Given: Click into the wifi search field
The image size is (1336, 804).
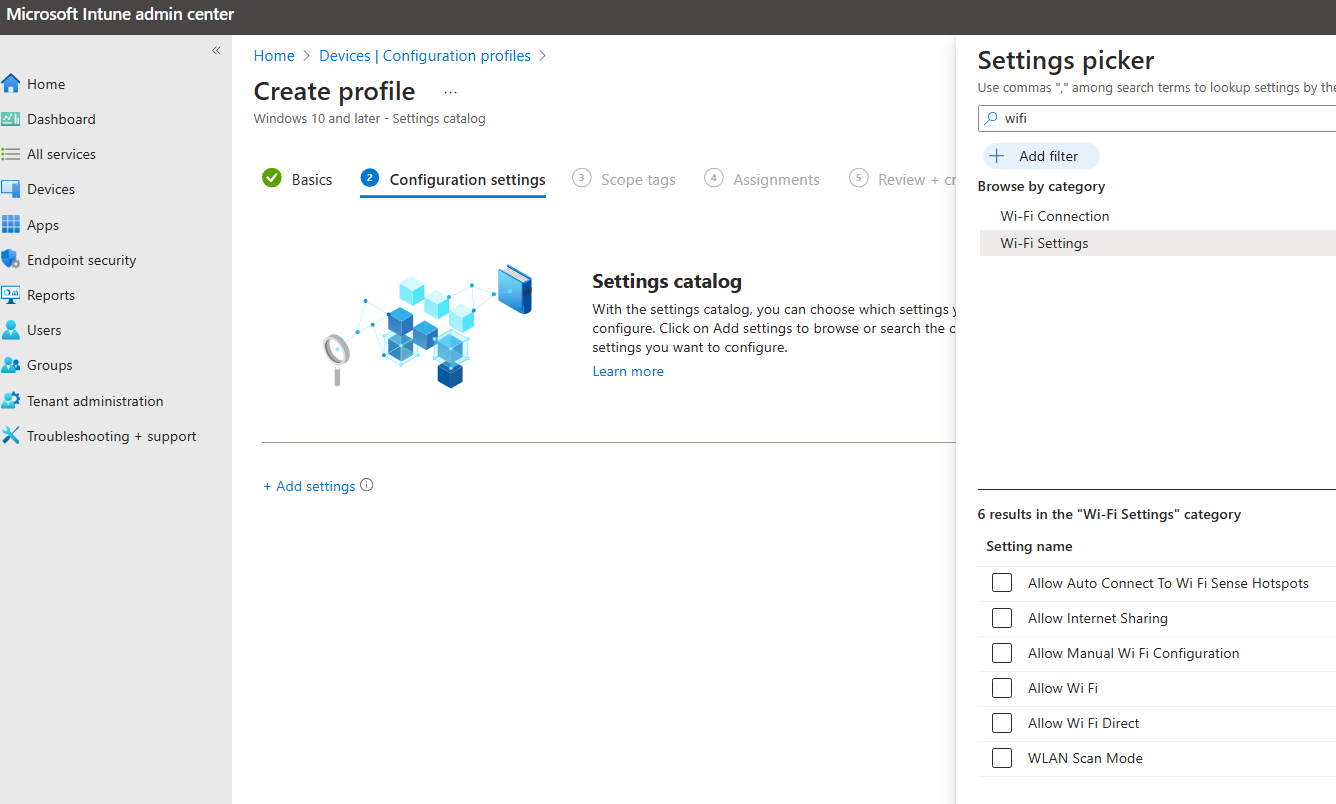Looking at the screenshot, I should click(1157, 118).
